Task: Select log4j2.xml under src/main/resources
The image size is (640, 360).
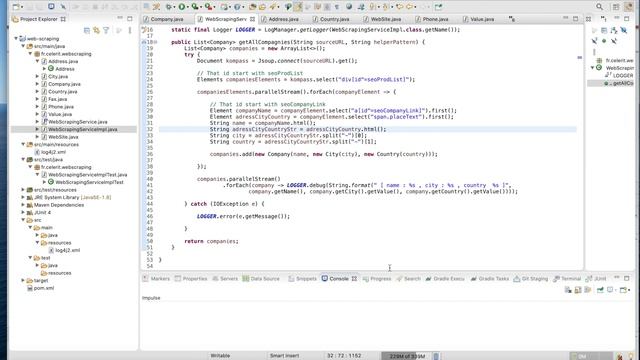Action: pyautogui.click(x=53, y=152)
